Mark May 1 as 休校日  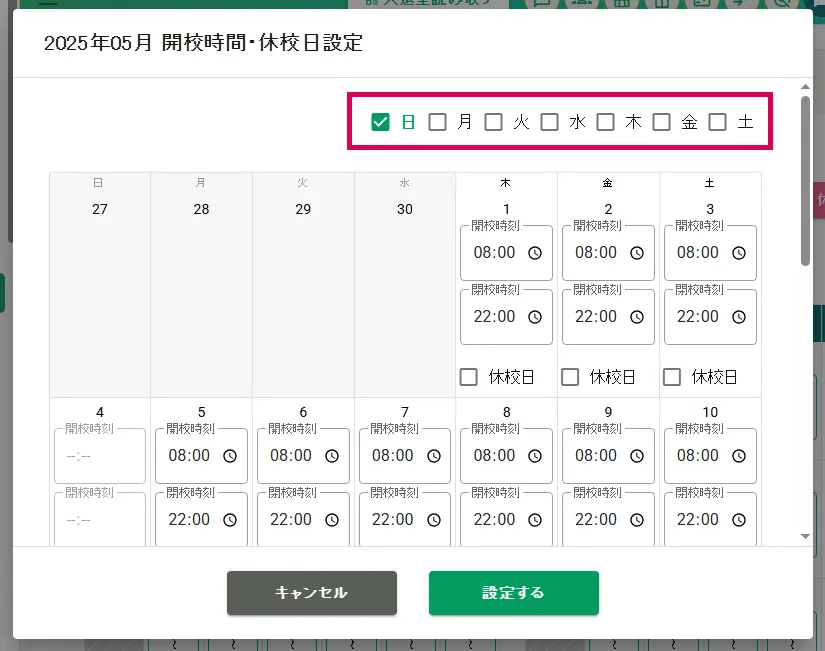(469, 377)
